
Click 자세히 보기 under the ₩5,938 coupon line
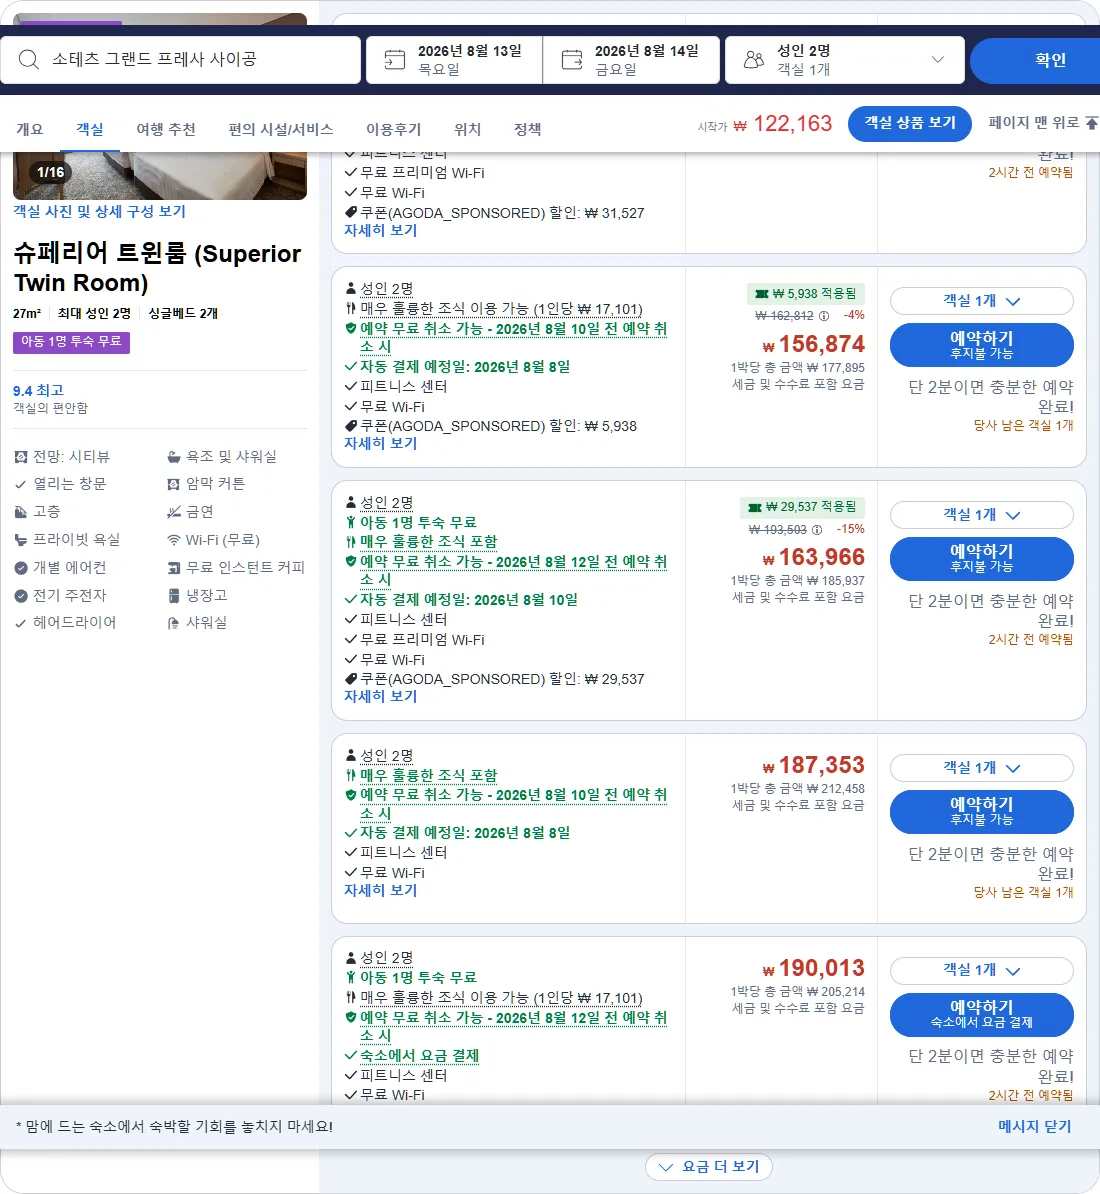(x=381, y=443)
